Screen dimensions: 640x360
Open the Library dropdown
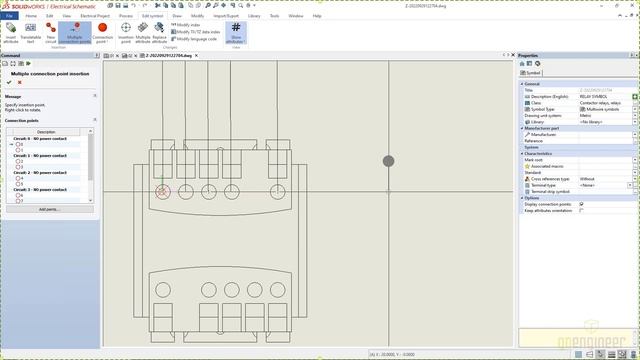click(635, 122)
